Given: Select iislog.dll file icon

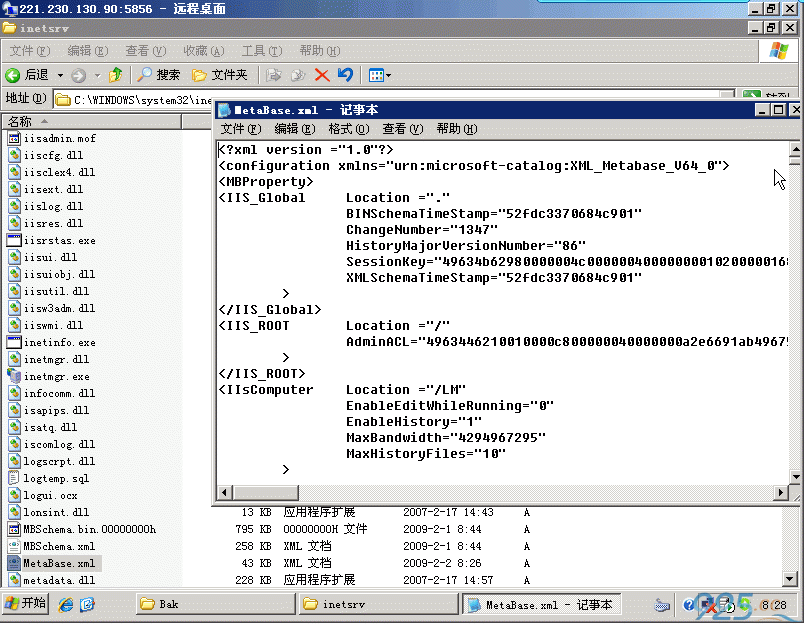Looking at the screenshot, I should click(x=14, y=207).
